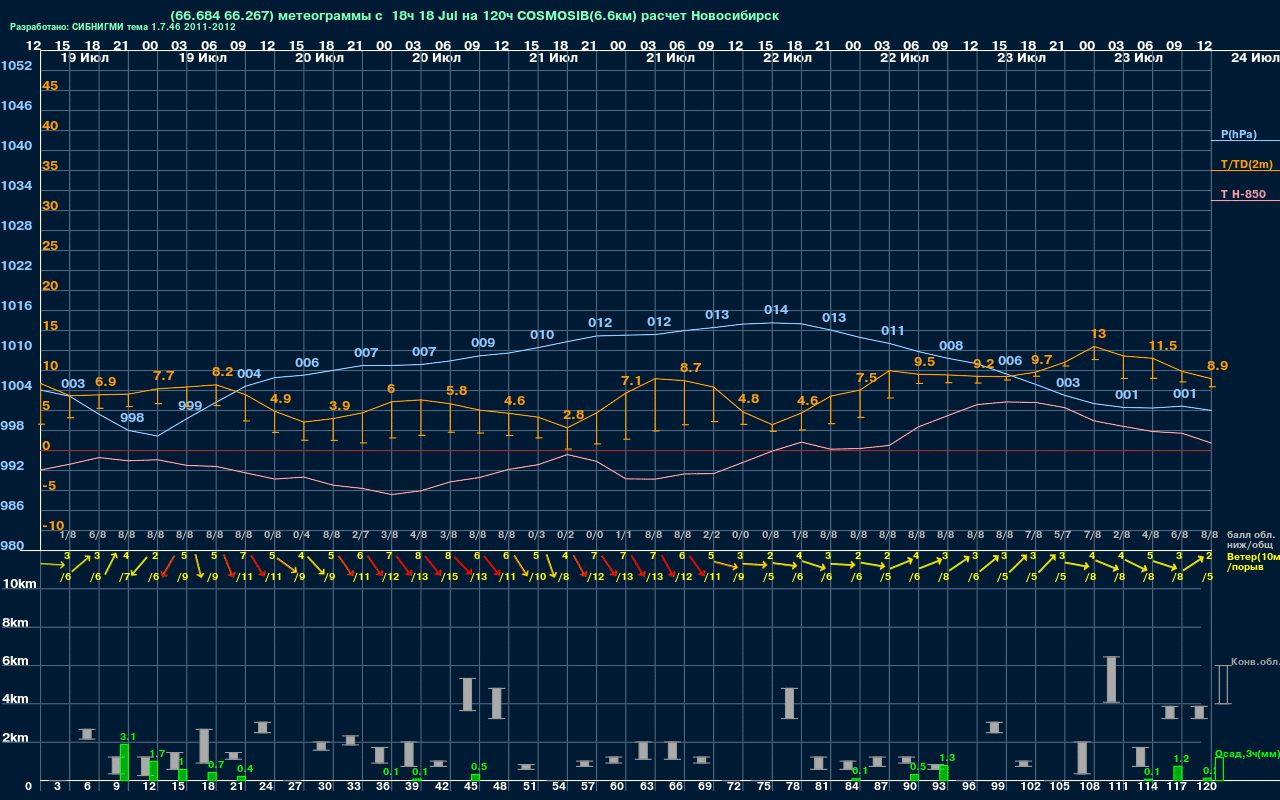Click pressure axis label 1016
Screen dimensions: 1280x800
click(16, 306)
